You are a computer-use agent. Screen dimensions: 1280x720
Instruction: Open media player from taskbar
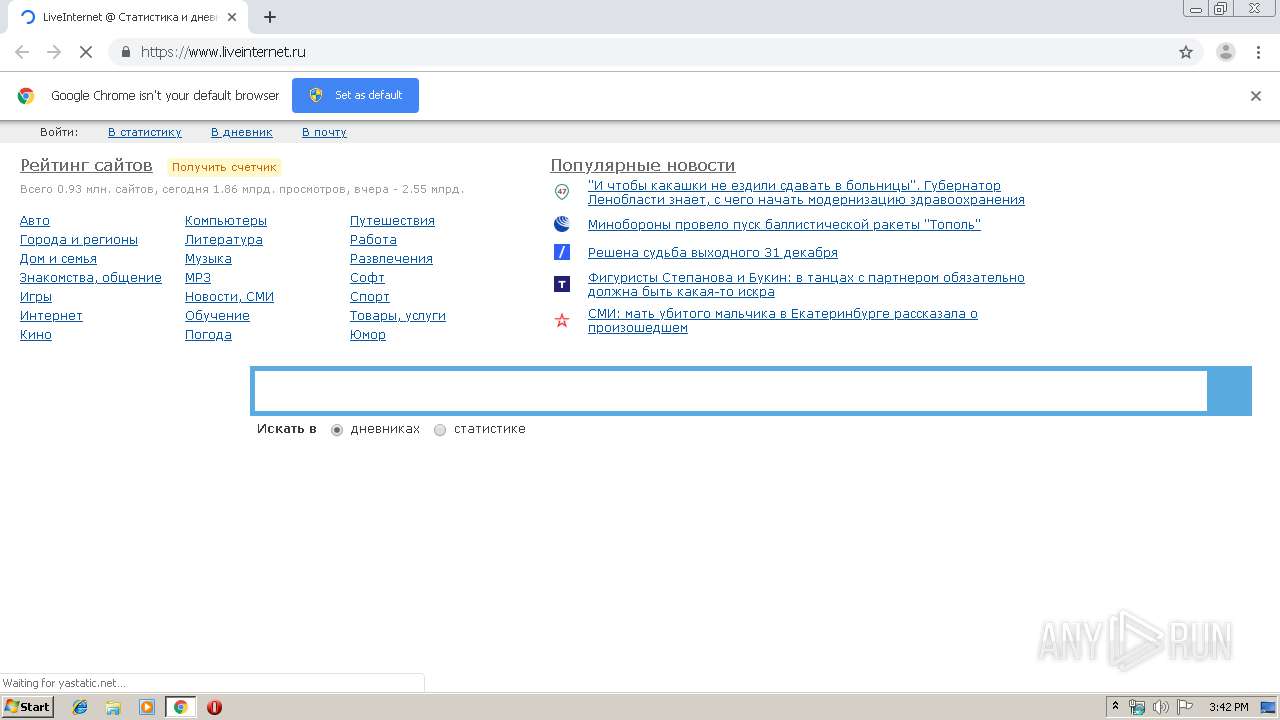pyautogui.click(x=147, y=707)
